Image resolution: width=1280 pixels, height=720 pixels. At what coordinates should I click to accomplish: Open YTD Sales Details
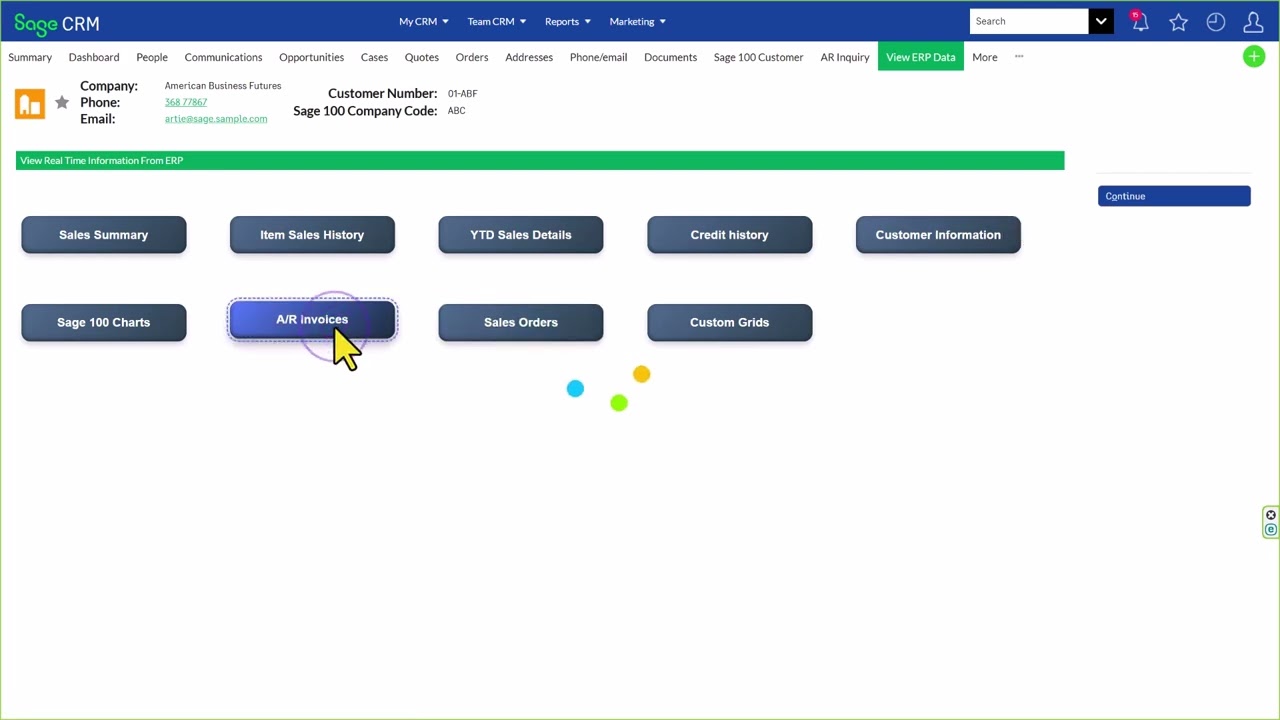[x=521, y=235]
